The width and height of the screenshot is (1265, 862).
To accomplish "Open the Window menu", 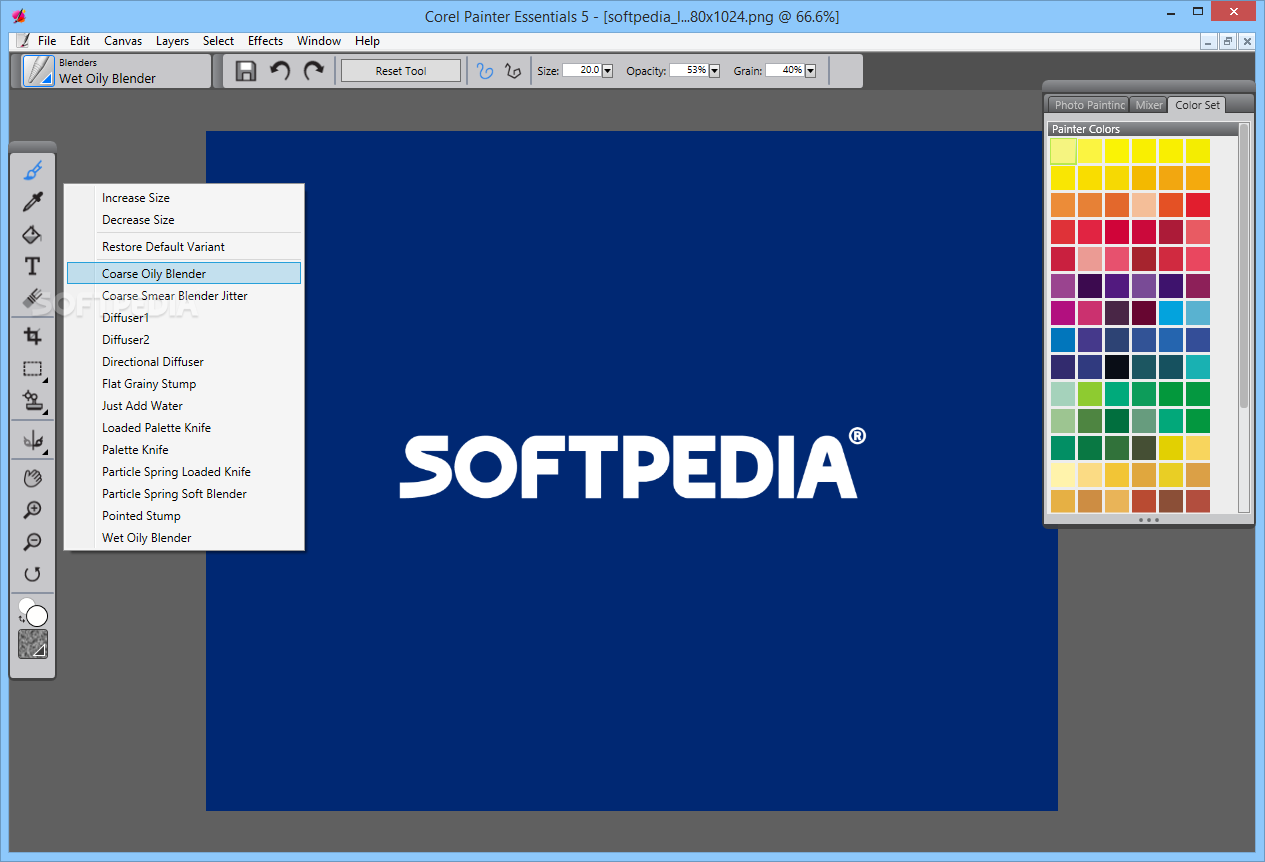I will pos(318,41).
